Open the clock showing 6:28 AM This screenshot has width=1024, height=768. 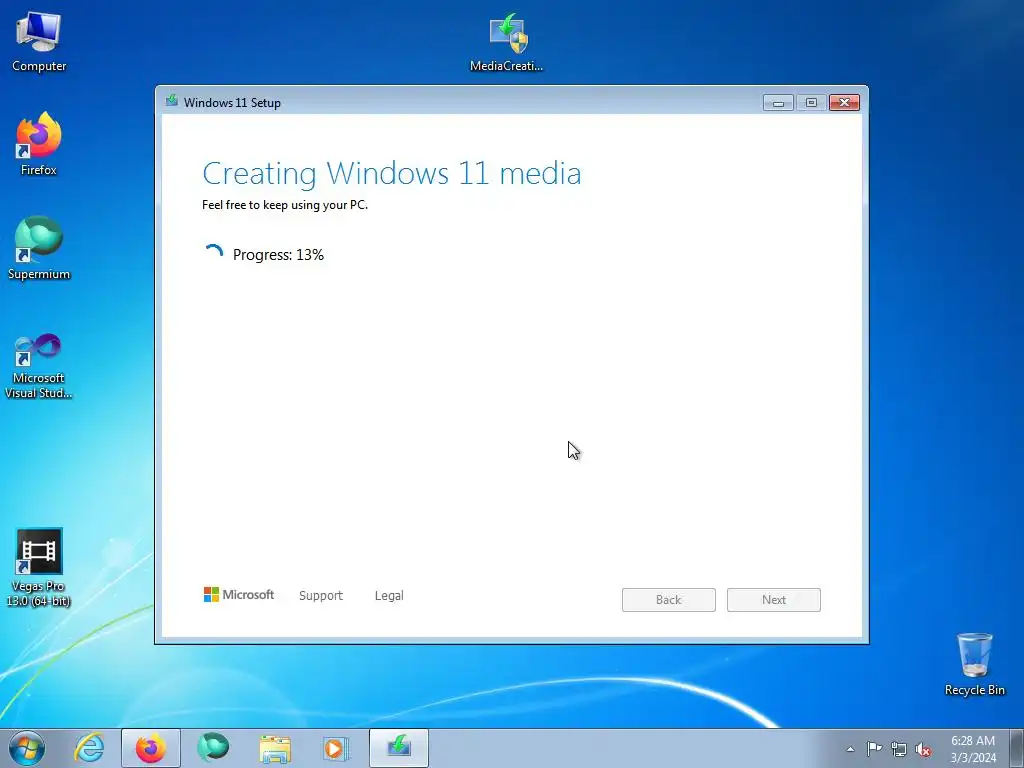point(973,749)
